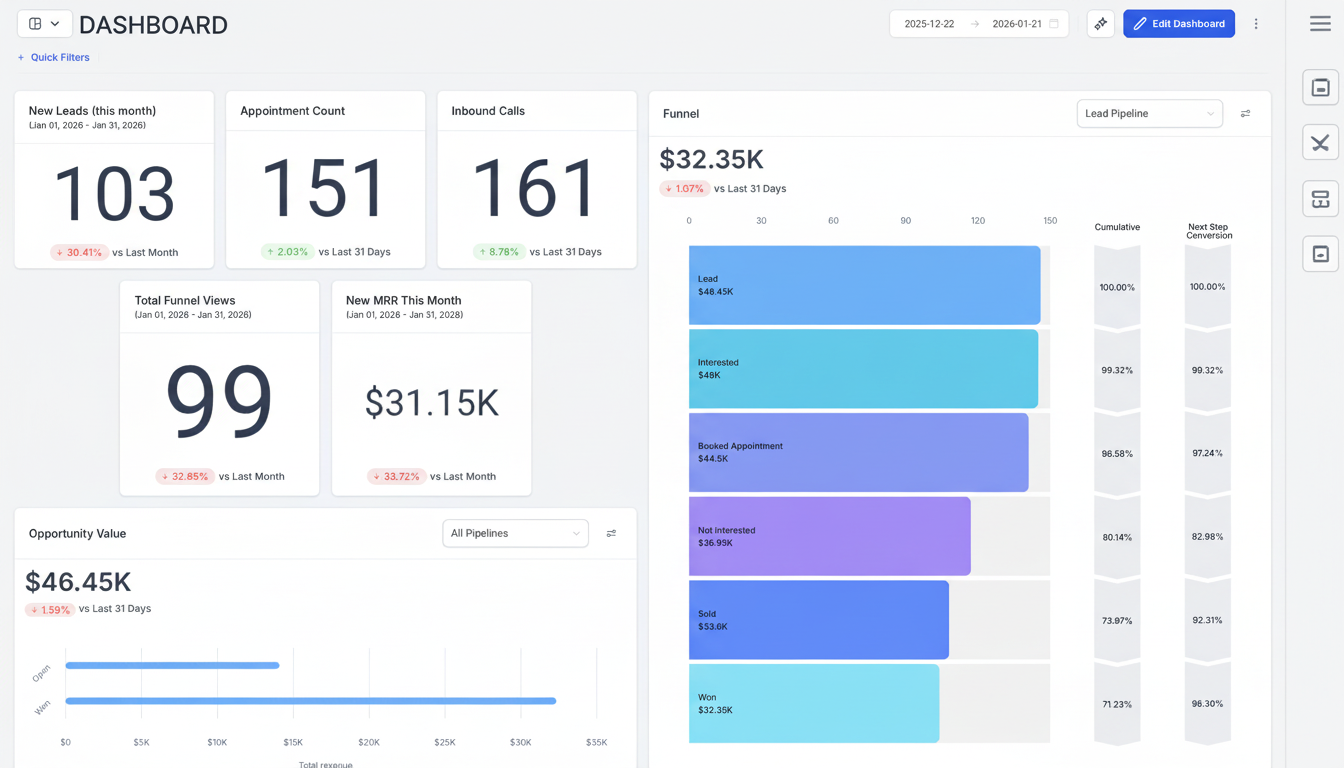Screen dimensions: 1344x768
Task: Open the Quick Filters link
Action: pyautogui.click(x=60, y=58)
